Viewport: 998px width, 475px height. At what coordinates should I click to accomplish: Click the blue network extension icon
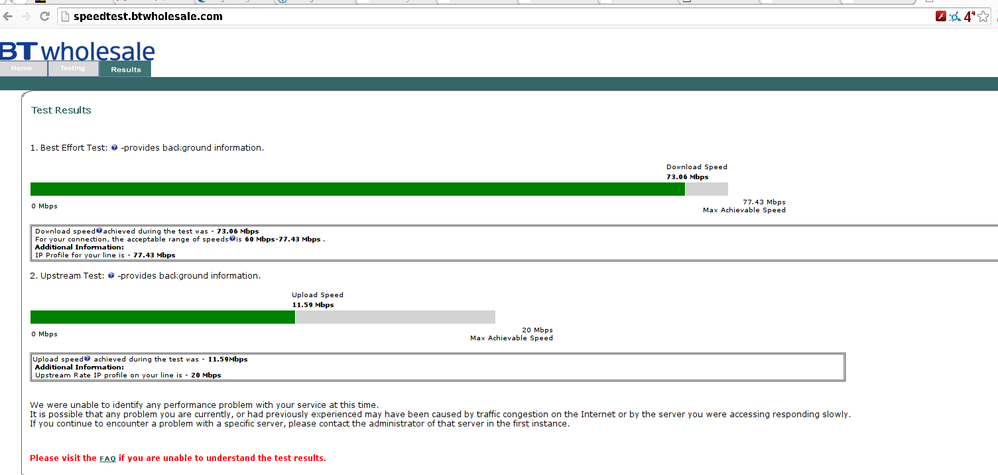coord(955,17)
